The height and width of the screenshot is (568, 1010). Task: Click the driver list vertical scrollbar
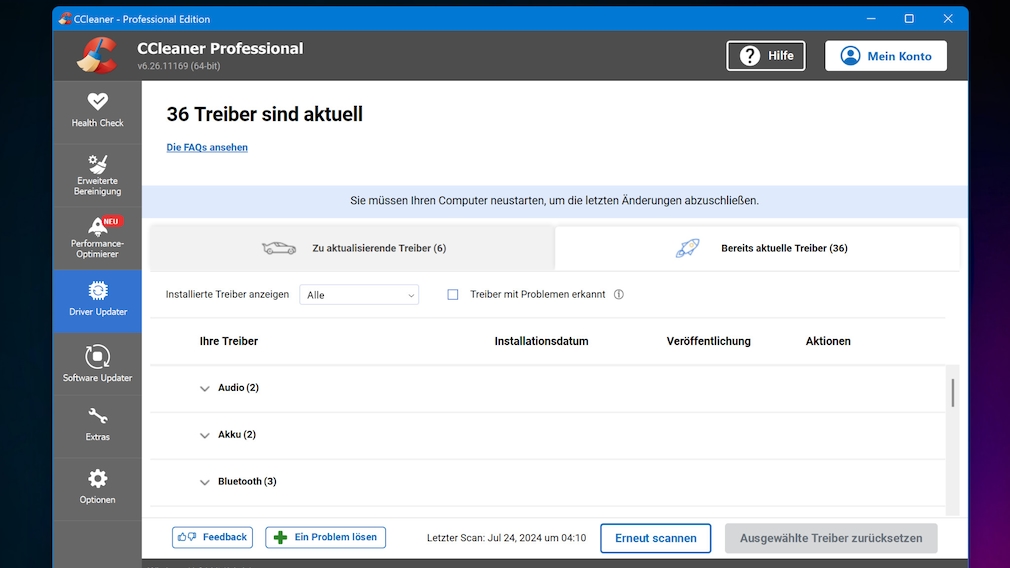(x=953, y=393)
